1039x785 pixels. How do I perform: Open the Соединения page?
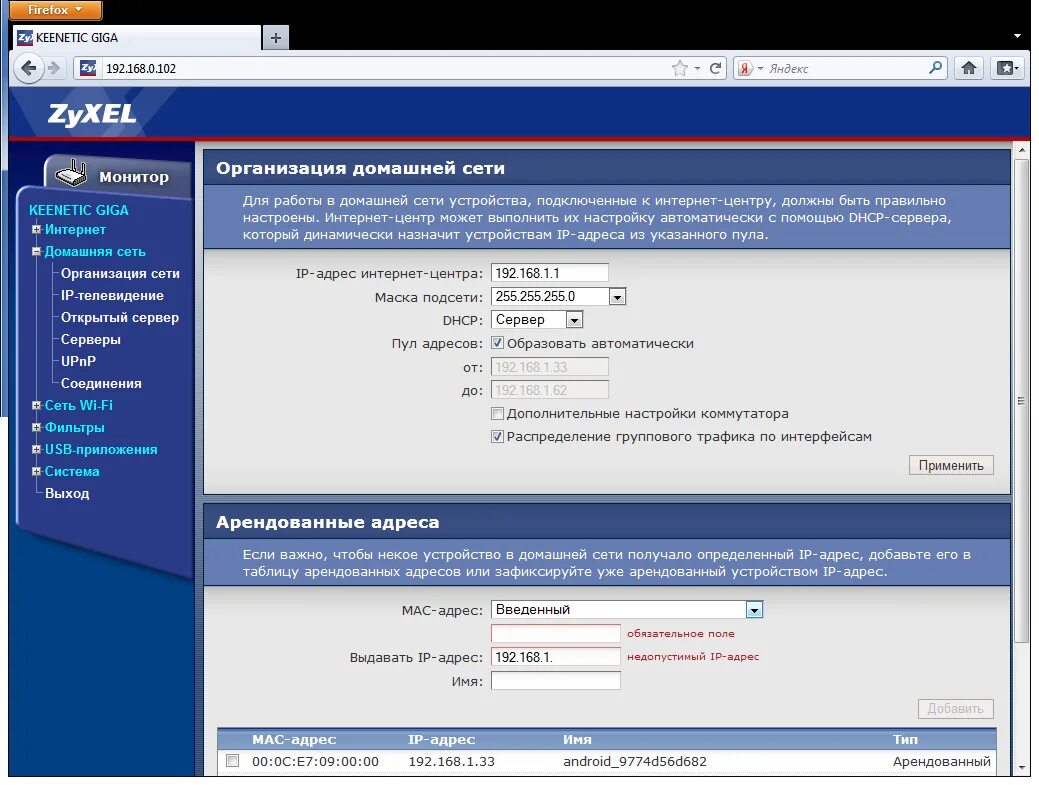[101, 383]
